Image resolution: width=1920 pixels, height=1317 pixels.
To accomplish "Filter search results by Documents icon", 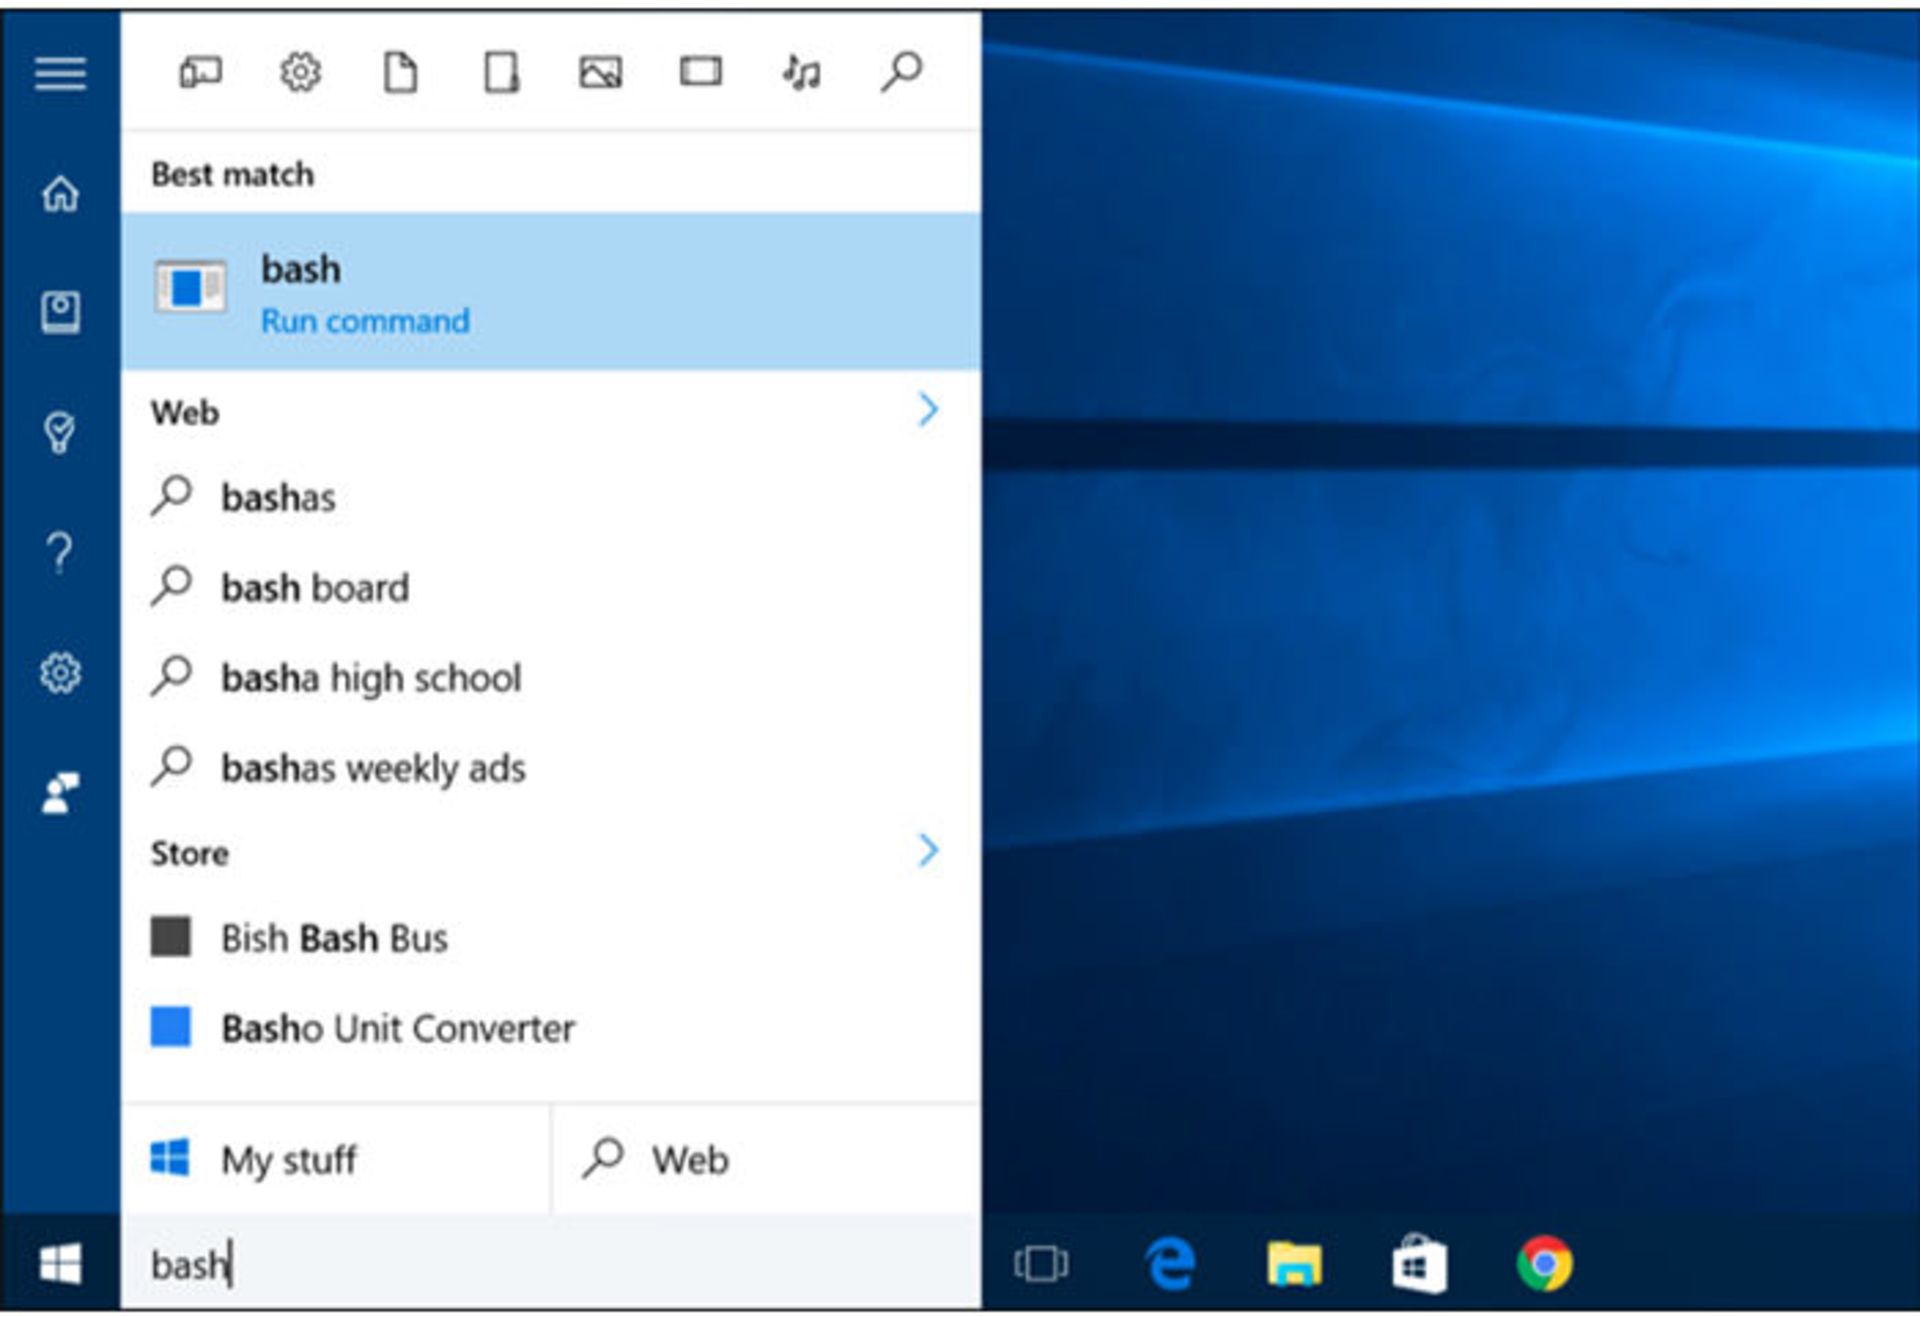I will coord(400,72).
